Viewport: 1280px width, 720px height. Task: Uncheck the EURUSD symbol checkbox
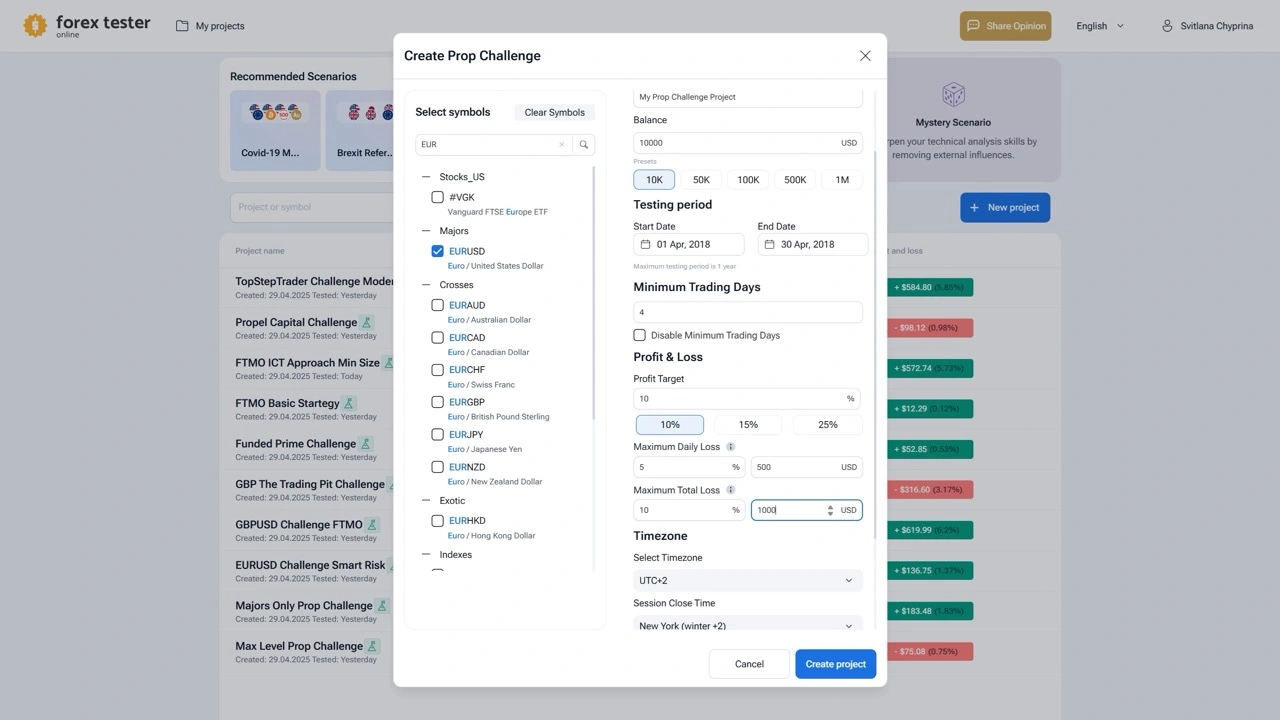(437, 251)
